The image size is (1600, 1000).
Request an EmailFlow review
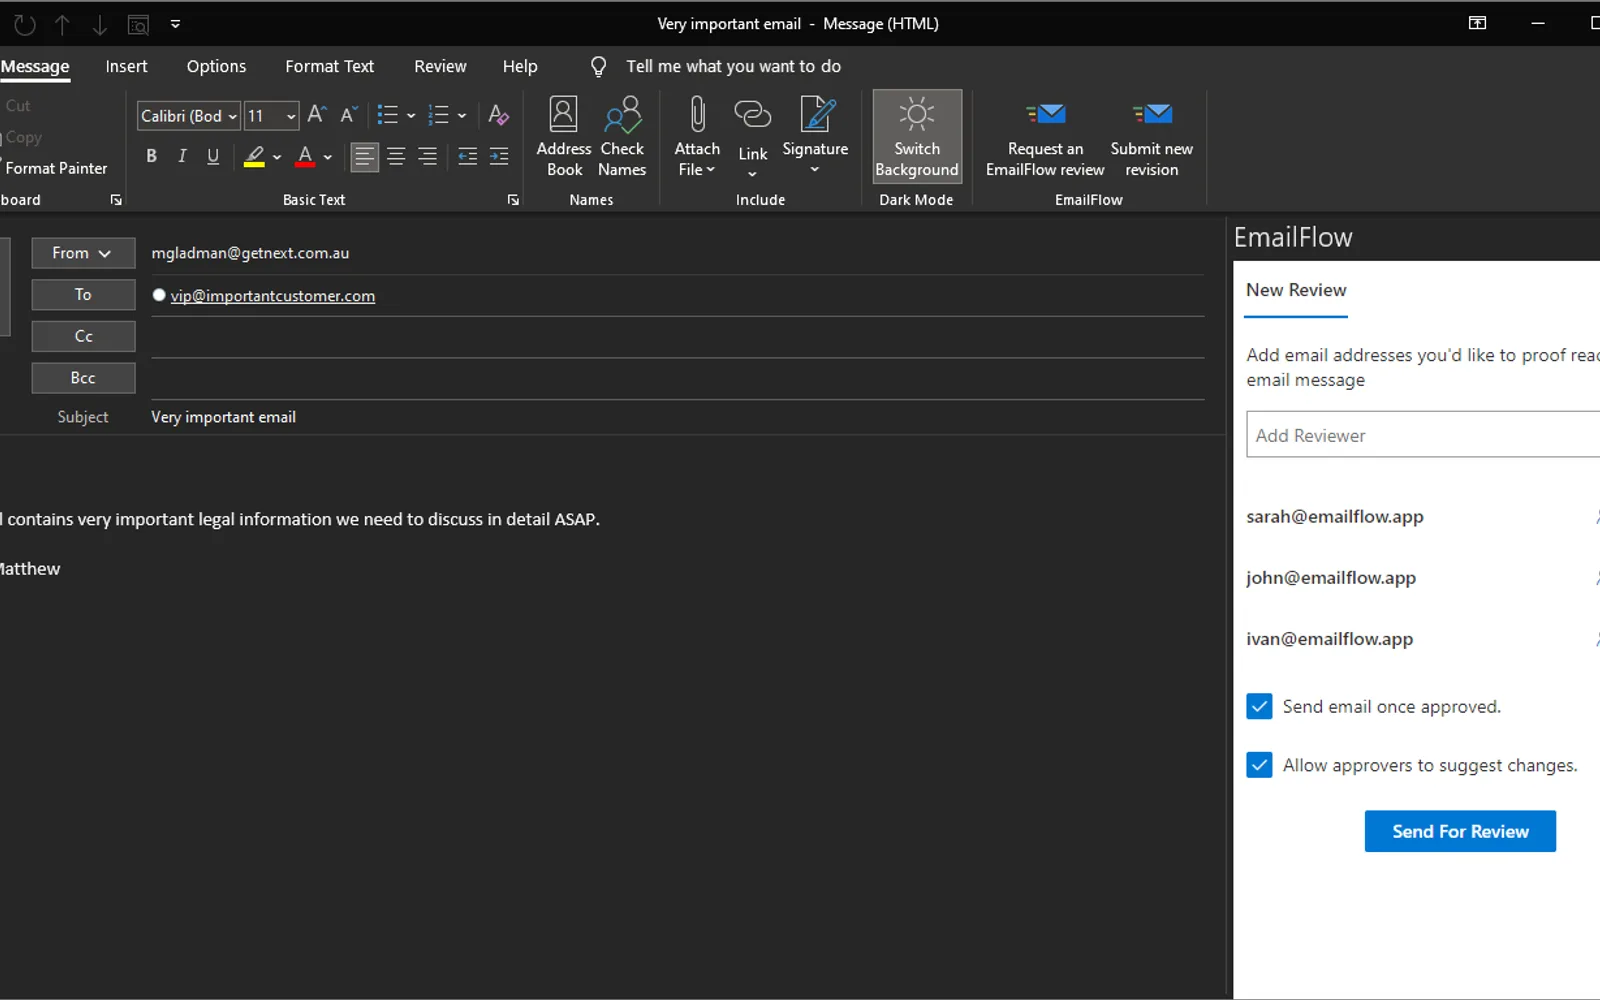point(1045,137)
